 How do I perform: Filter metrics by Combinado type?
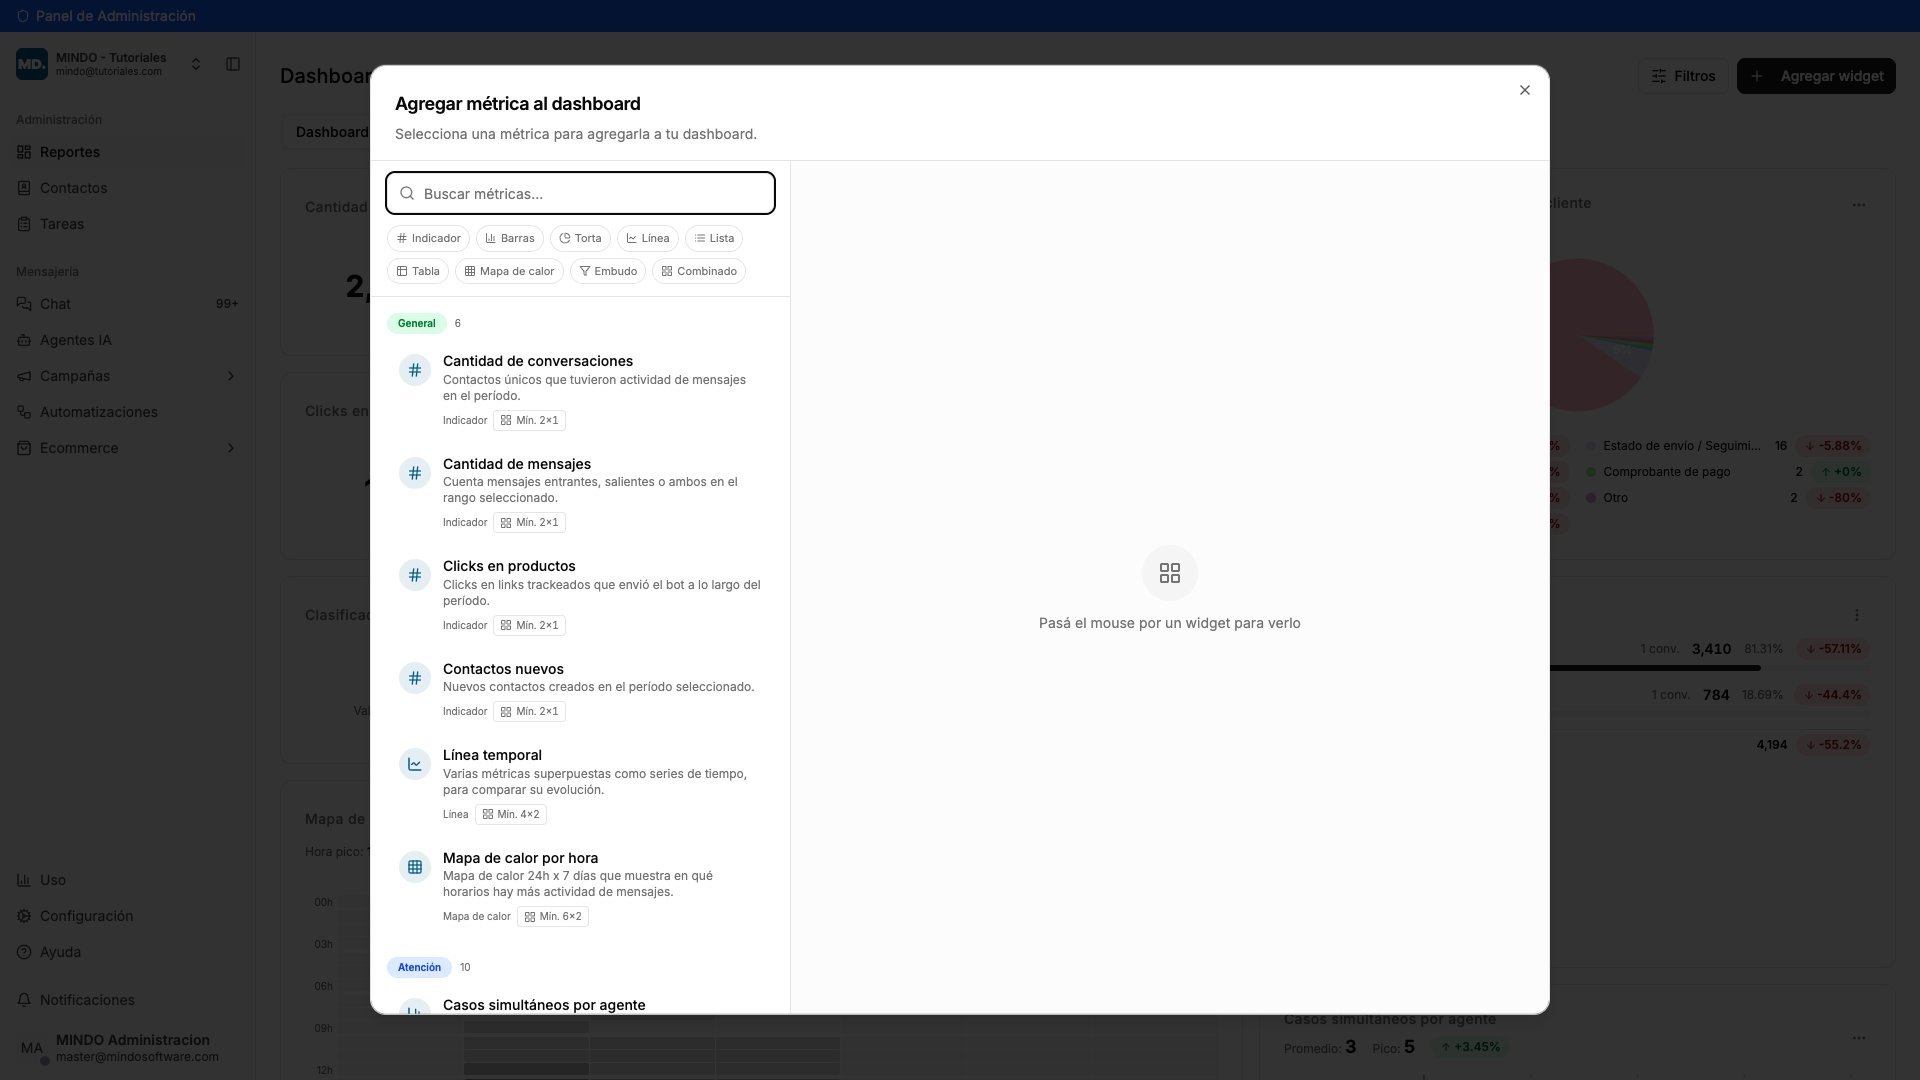point(699,271)
